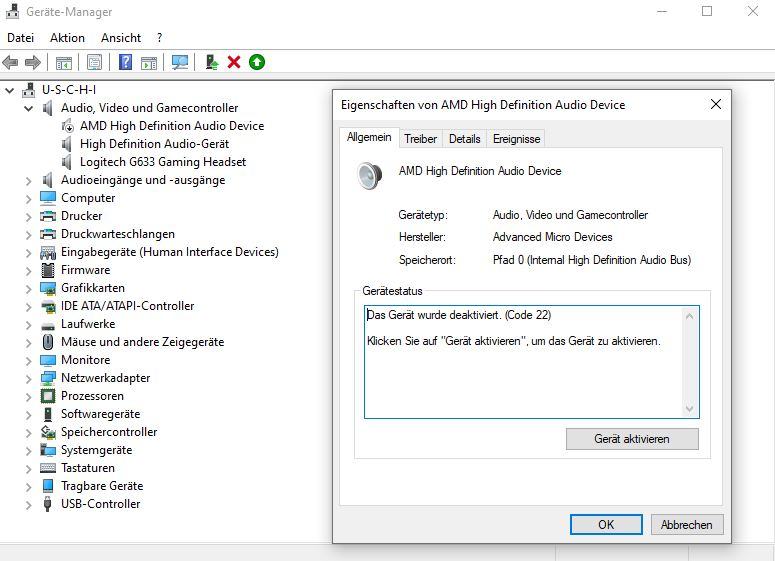Open the Properties toolbar icon
The width and height of the screenshot is (775, 561).
(x=94, y=62)
